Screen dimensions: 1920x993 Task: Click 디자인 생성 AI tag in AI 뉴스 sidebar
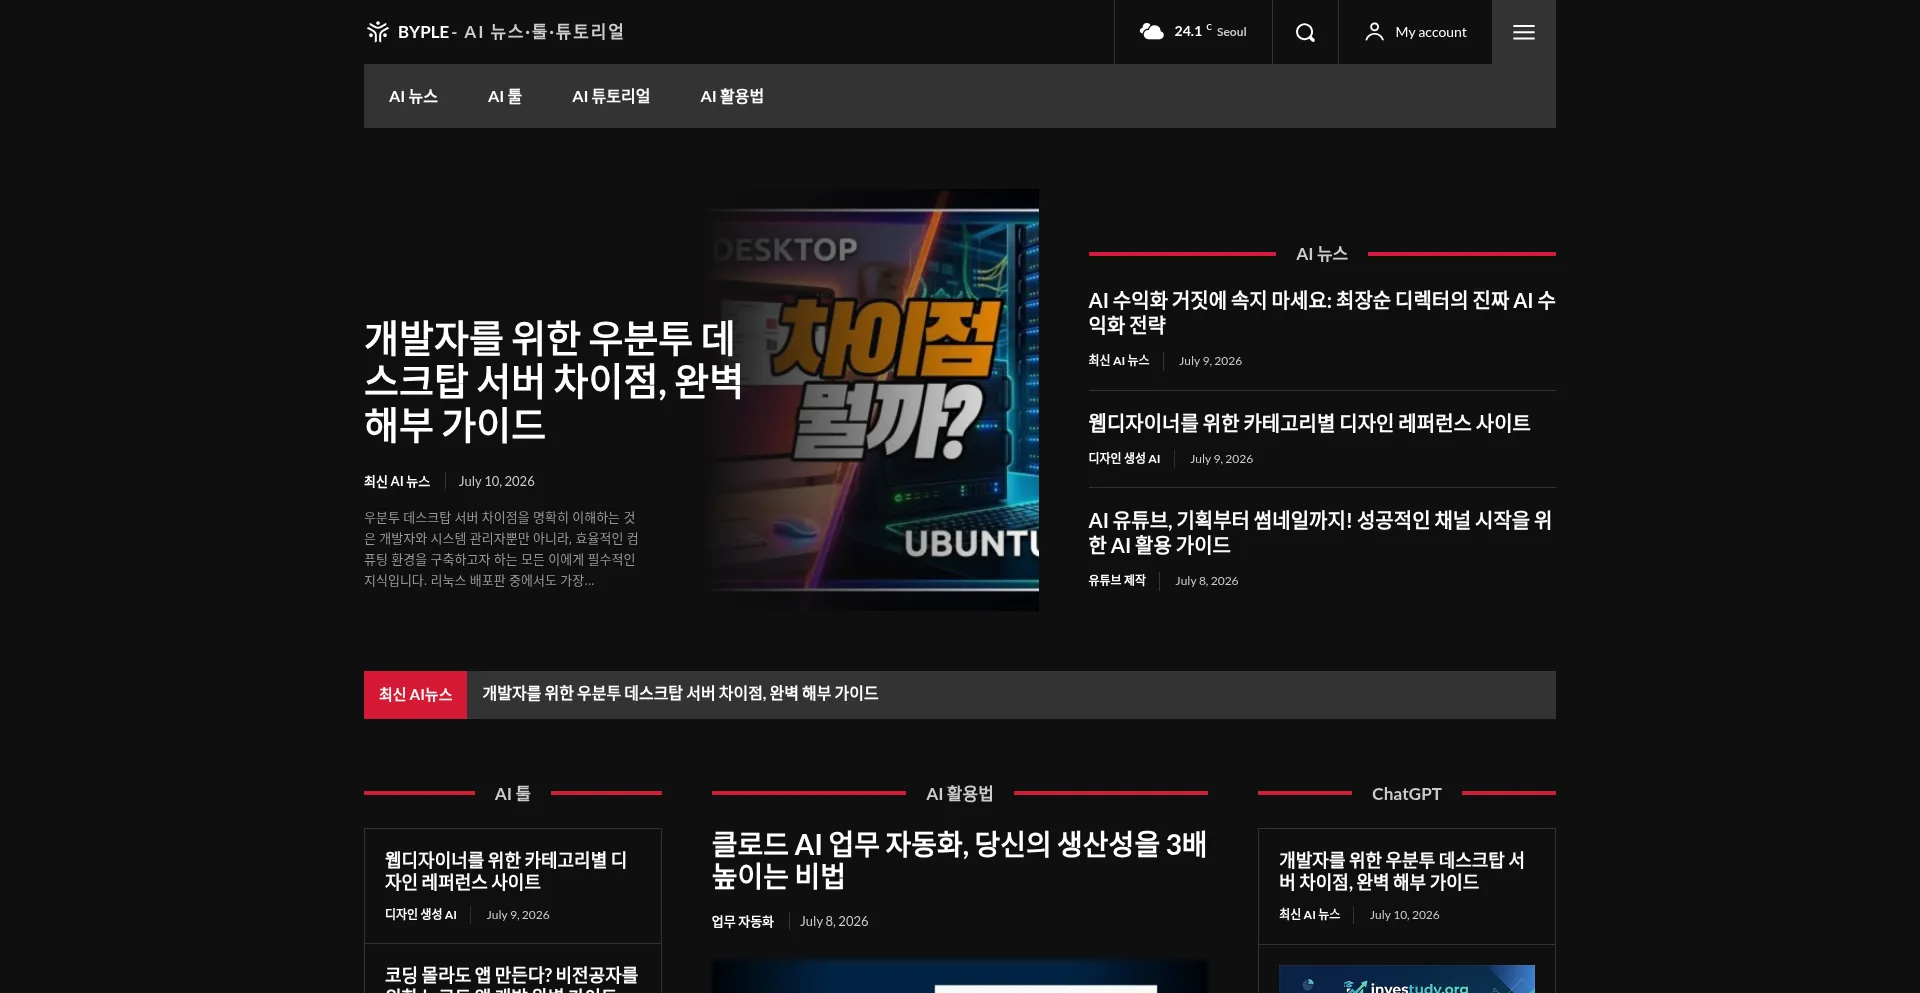[x=1124, y=458]
